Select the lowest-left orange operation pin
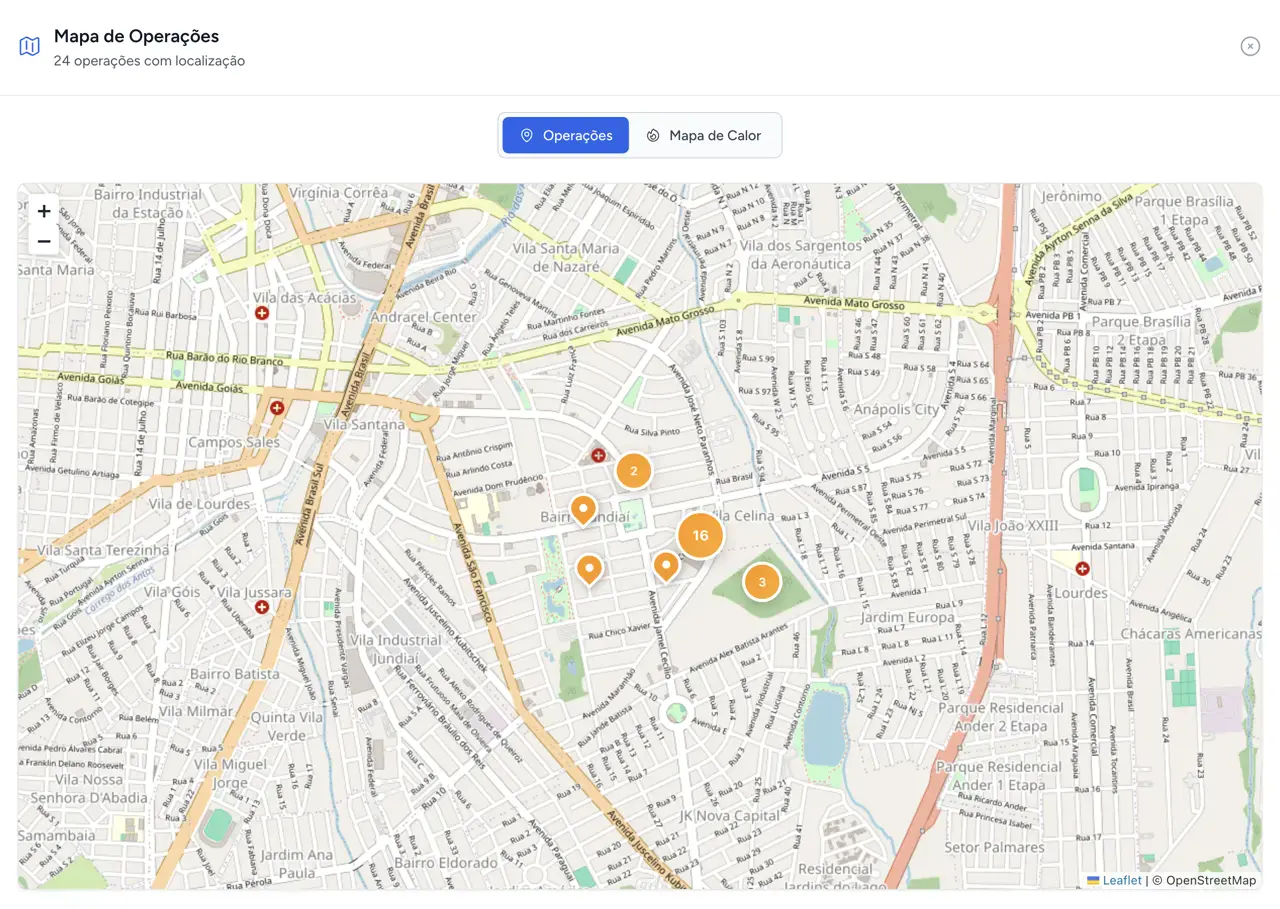Viewport: 1280px width, 909px height. coord(590,568)
